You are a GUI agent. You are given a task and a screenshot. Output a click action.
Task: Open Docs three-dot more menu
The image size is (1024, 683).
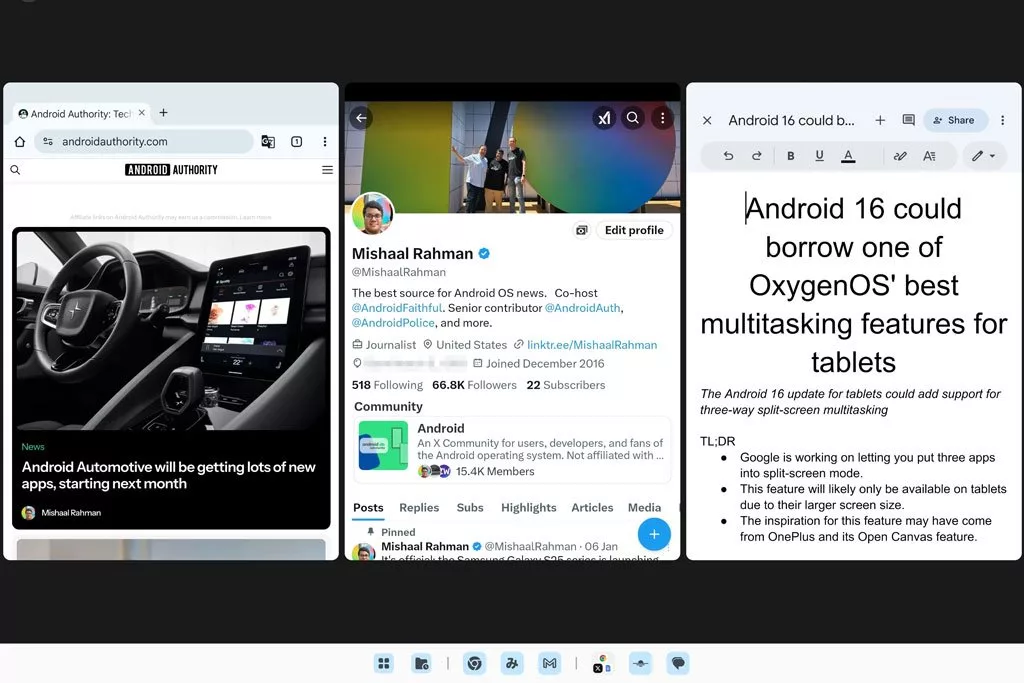pyautogui.click(x=1002, y=120)
